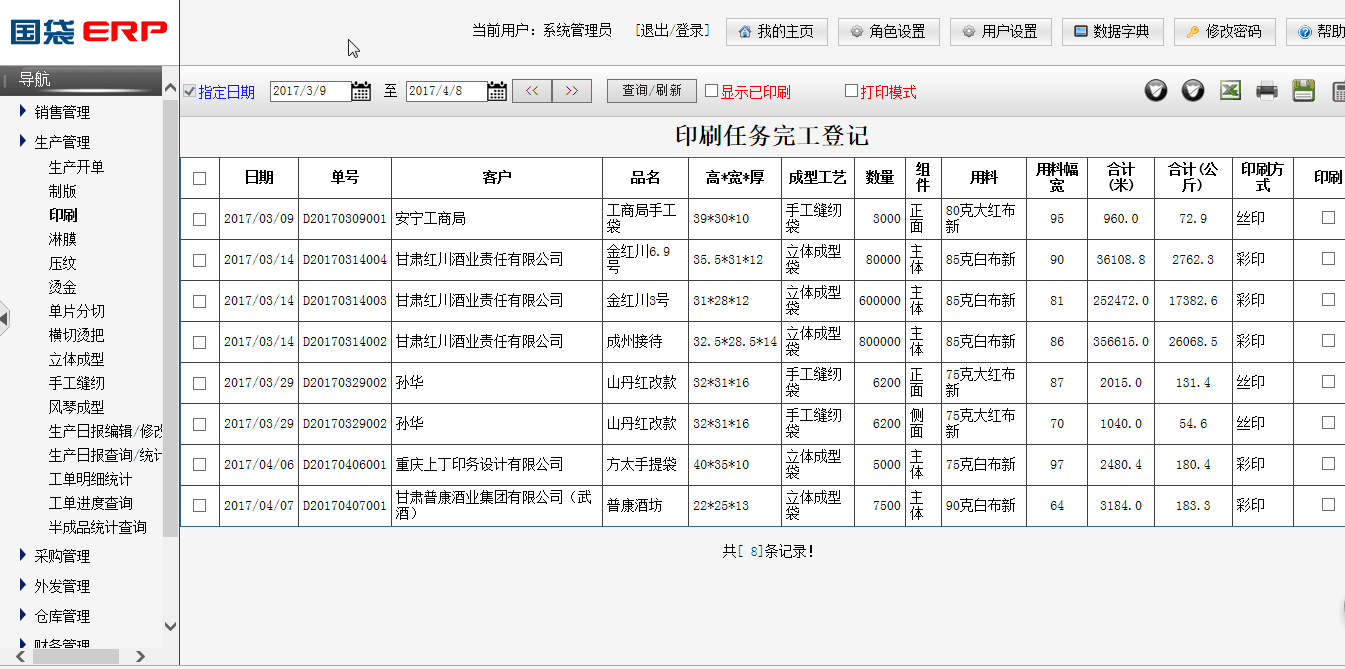Click the 查询/刷新 button
The width and height of the screenshot is (1345, 669).
(x=651, y=91)
